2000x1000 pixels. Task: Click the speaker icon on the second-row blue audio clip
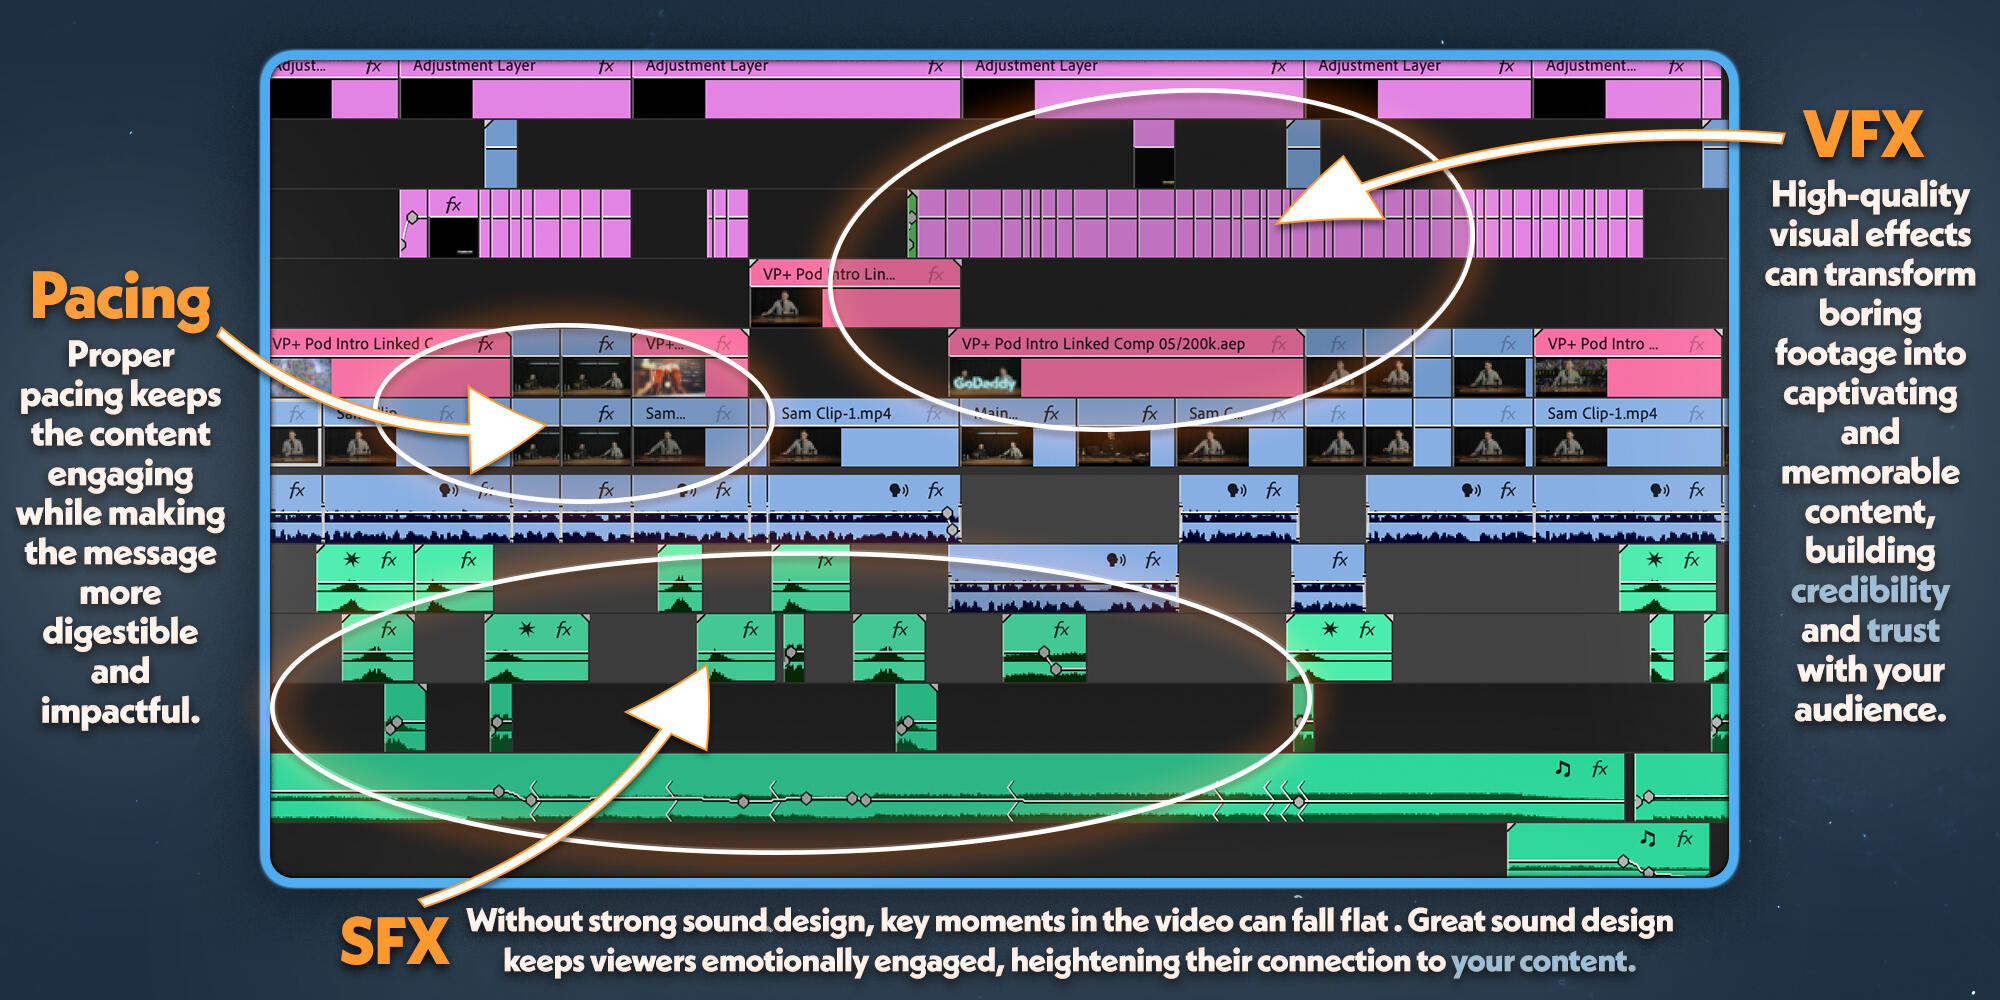(x=1116, y=560)
